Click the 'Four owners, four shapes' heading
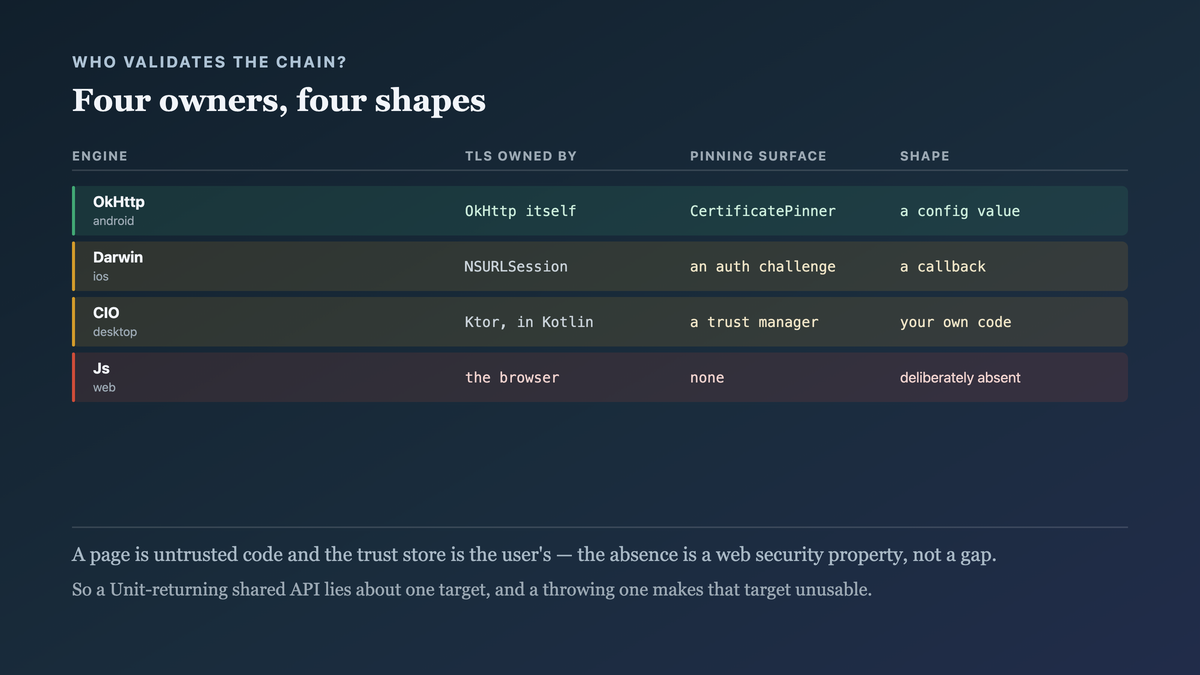The width and height of the screenshot is (1200, 675). (279, 101)
